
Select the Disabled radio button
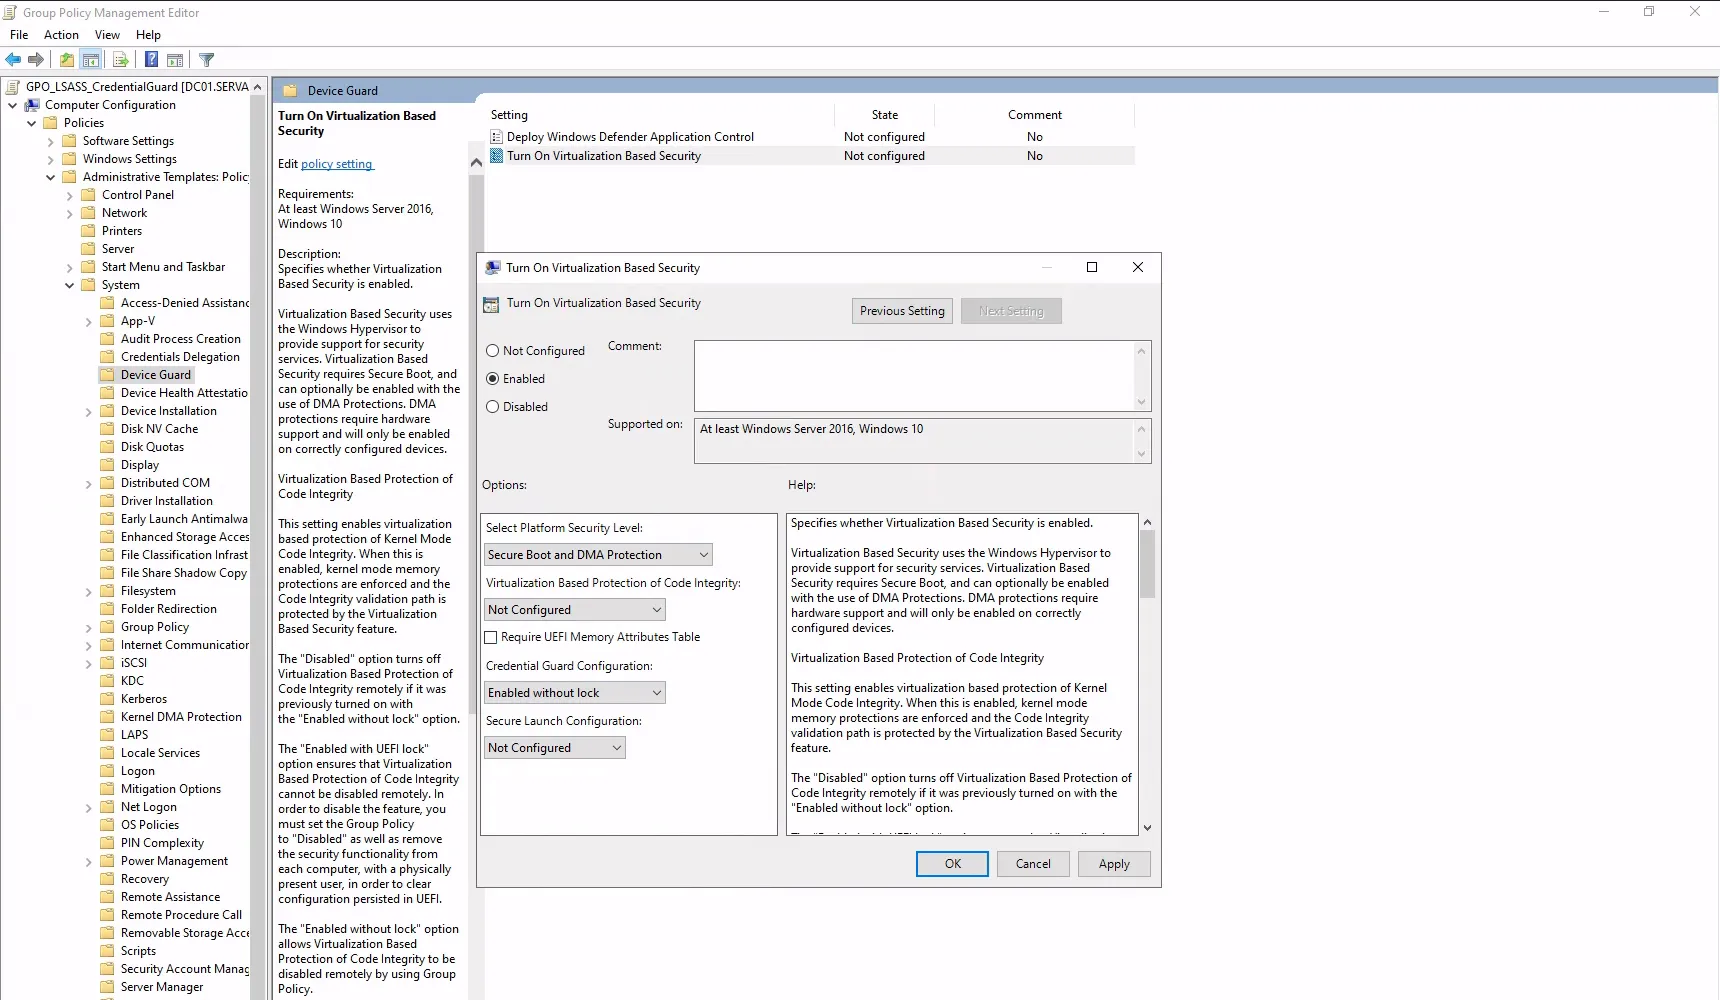click(x=493, y=407)
